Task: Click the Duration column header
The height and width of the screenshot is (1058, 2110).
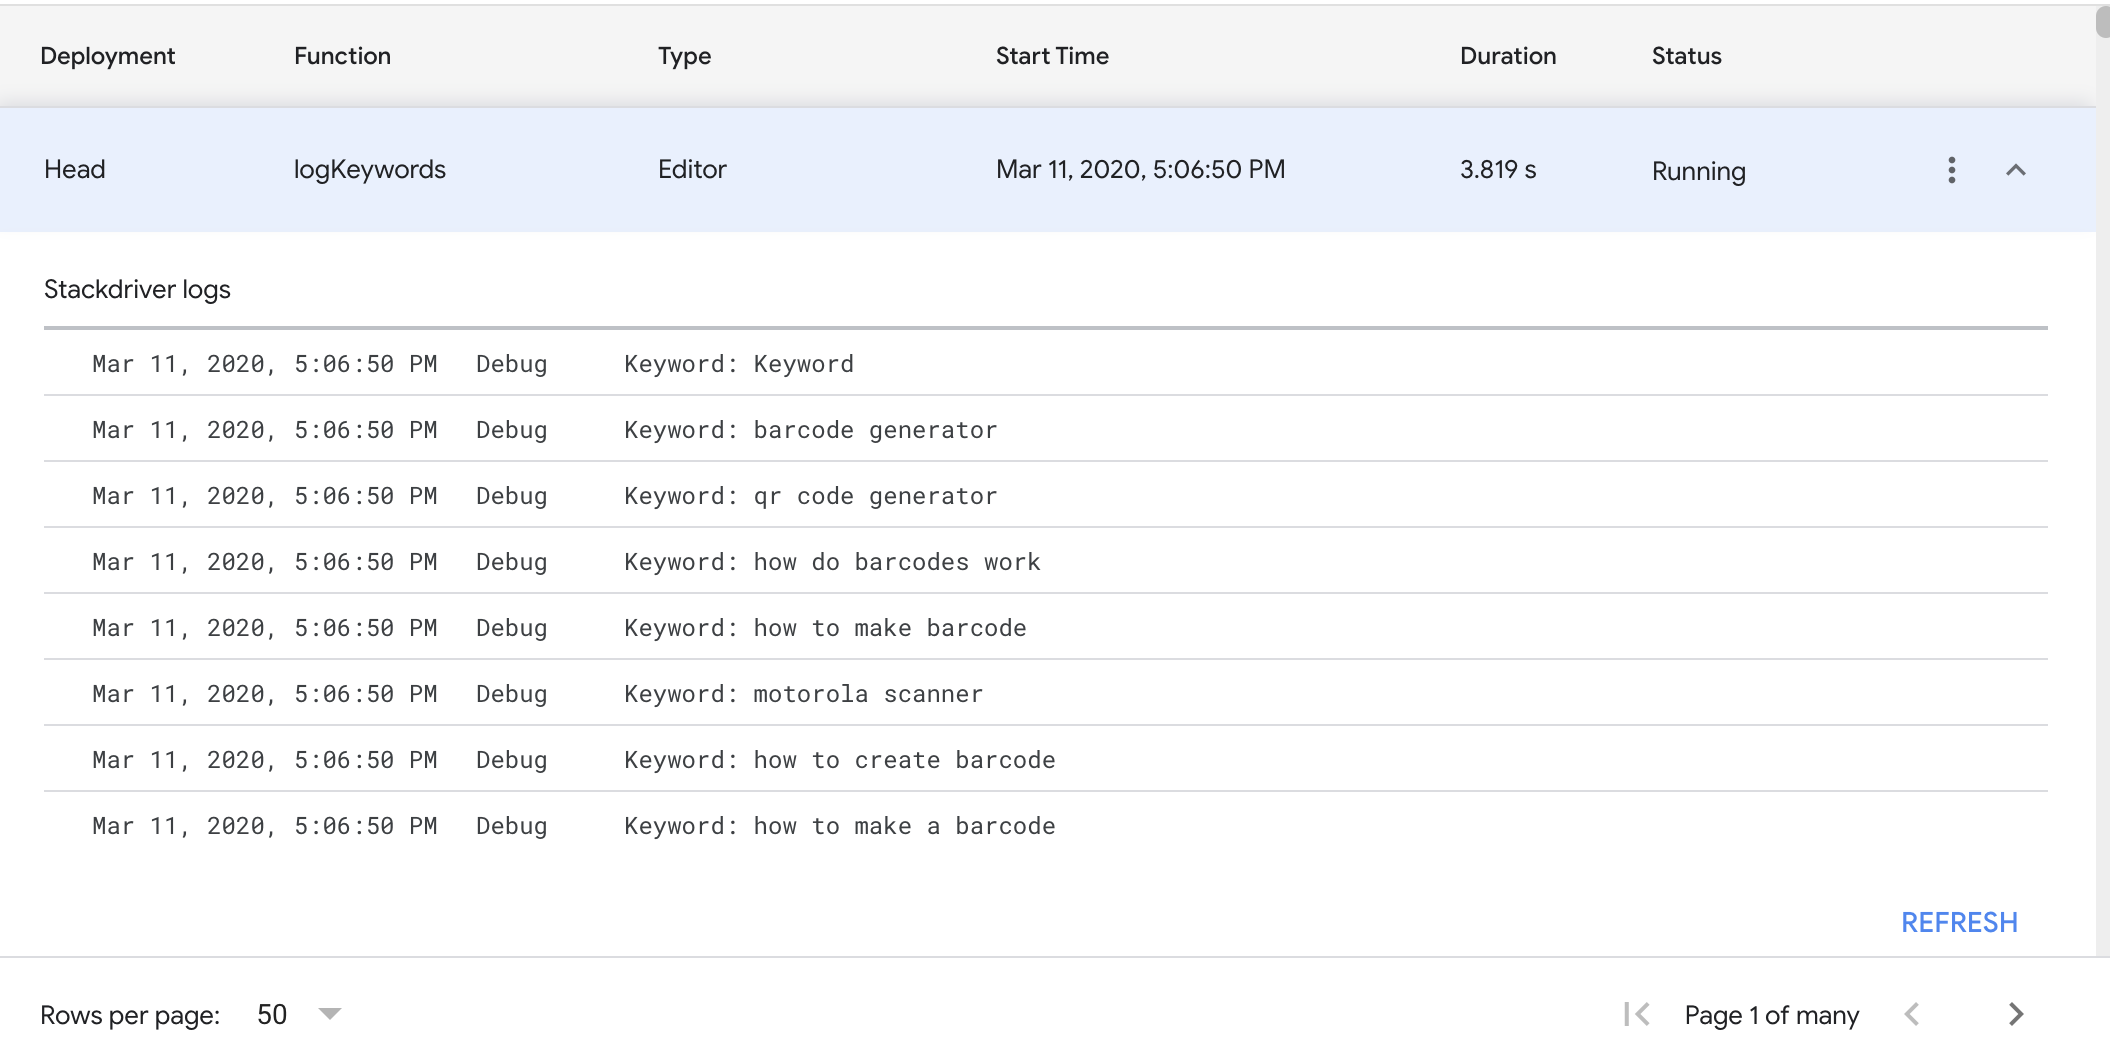Action: point(1507,56)
